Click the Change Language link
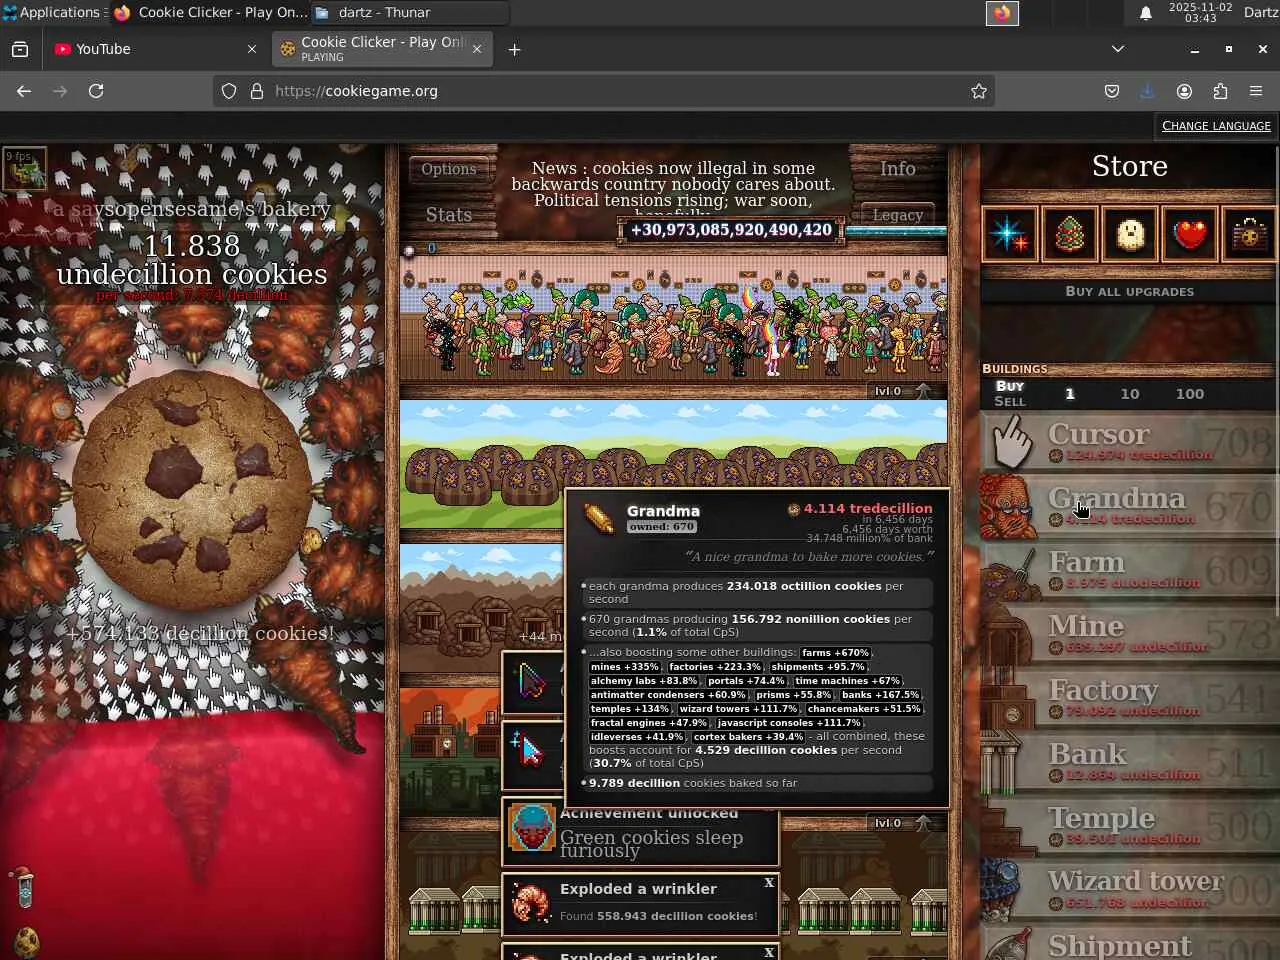Image resolution: width=1280 pixels, height=960 pixels. (1216, 126)
